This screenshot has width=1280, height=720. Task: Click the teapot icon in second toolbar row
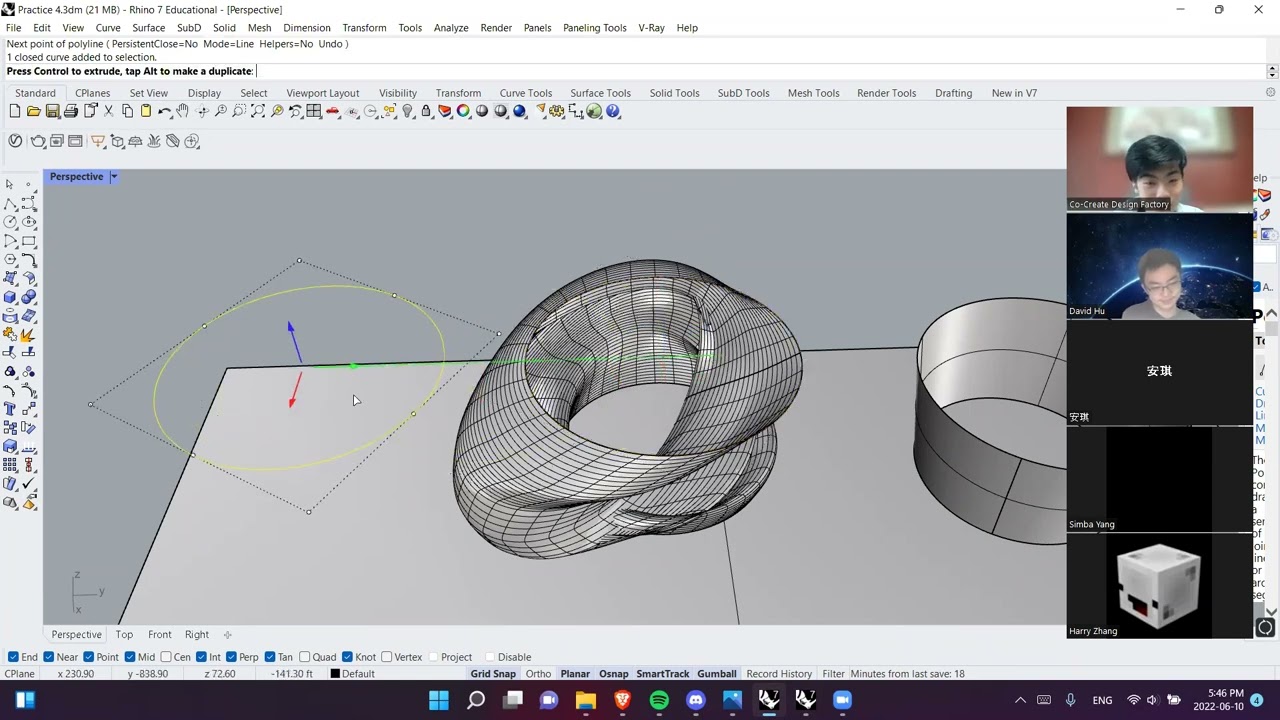coord(38,141)
